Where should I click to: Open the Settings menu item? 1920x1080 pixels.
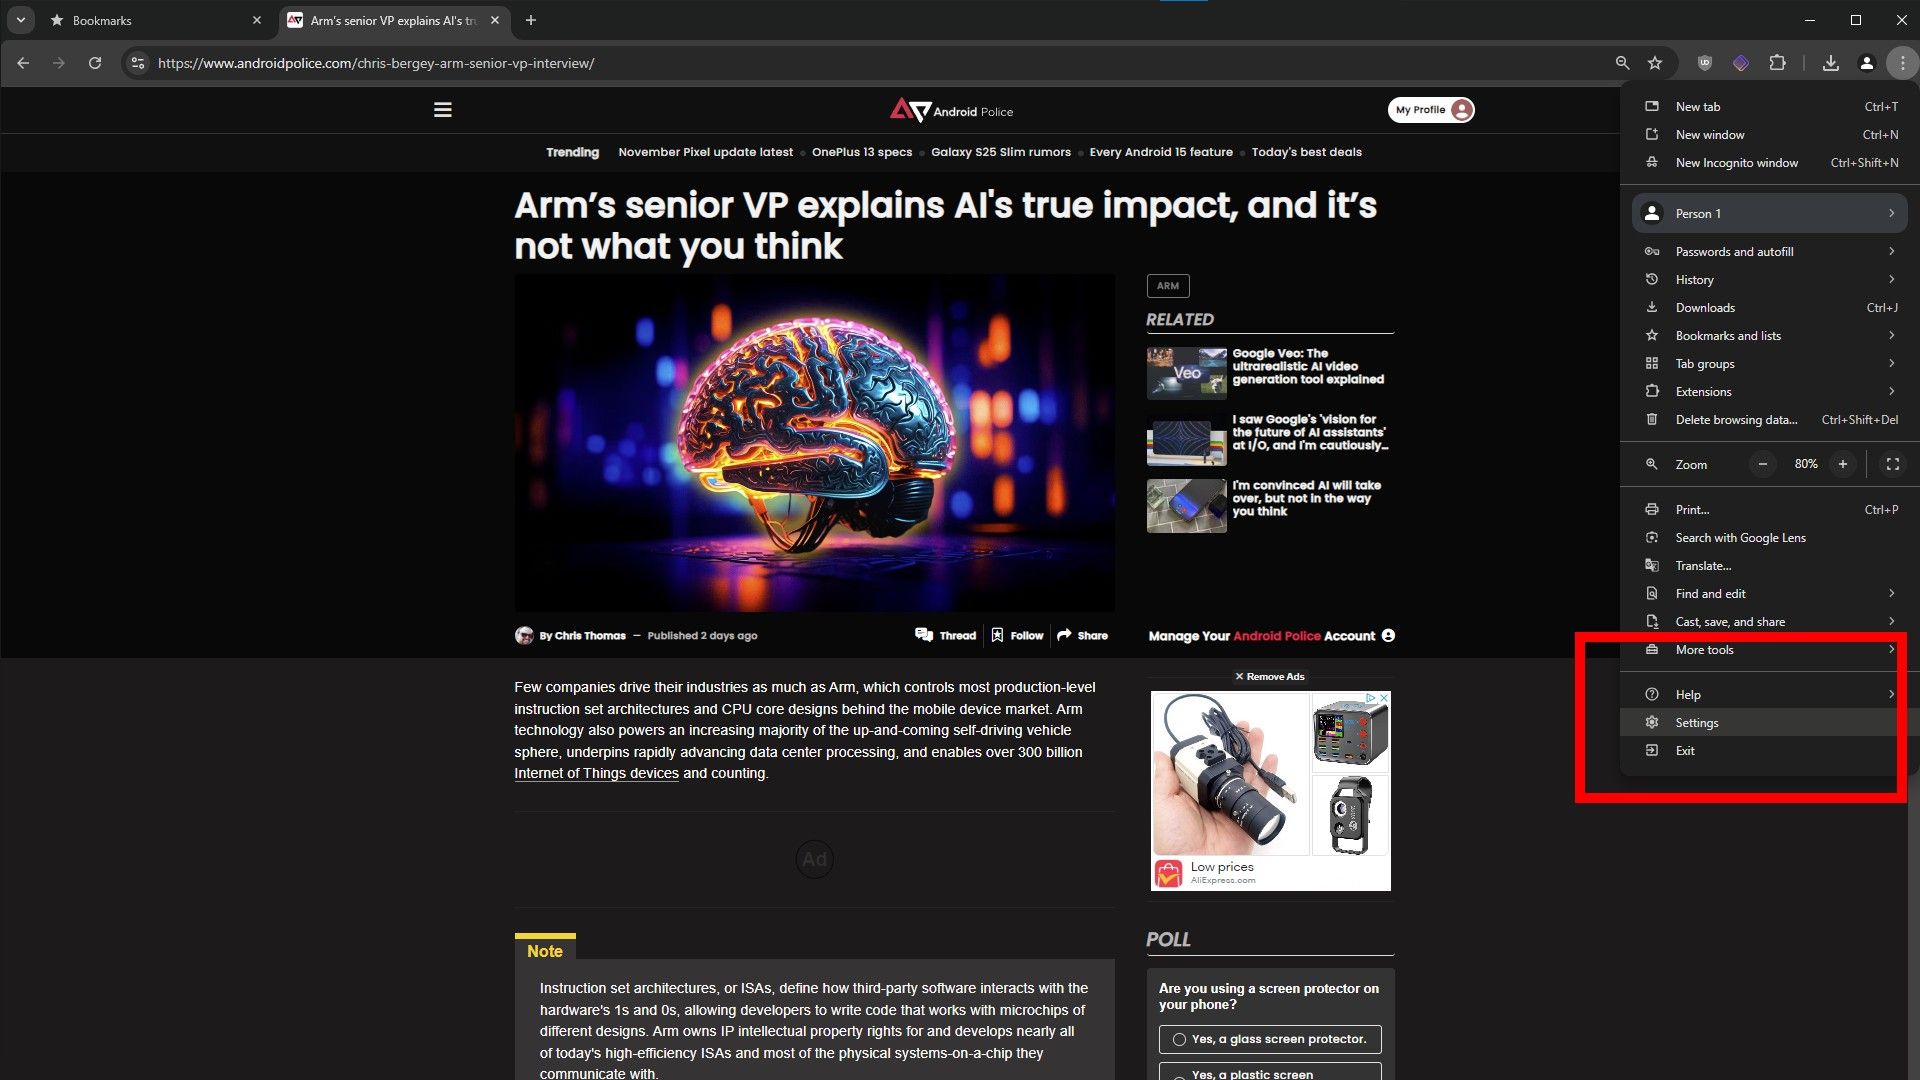[1697, 721]
